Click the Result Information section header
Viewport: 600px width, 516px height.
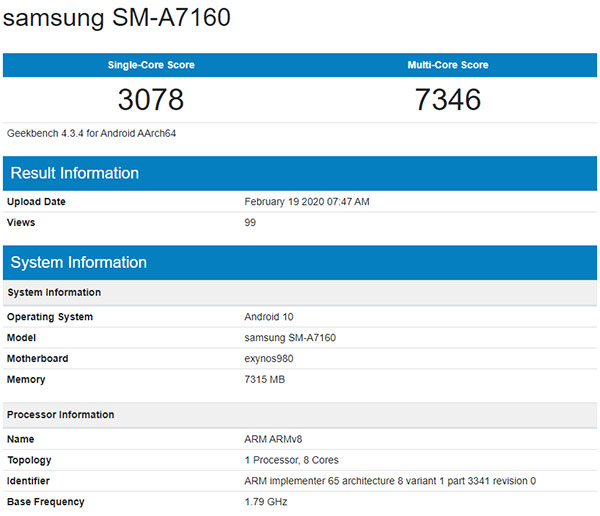(x=300, y=173)
